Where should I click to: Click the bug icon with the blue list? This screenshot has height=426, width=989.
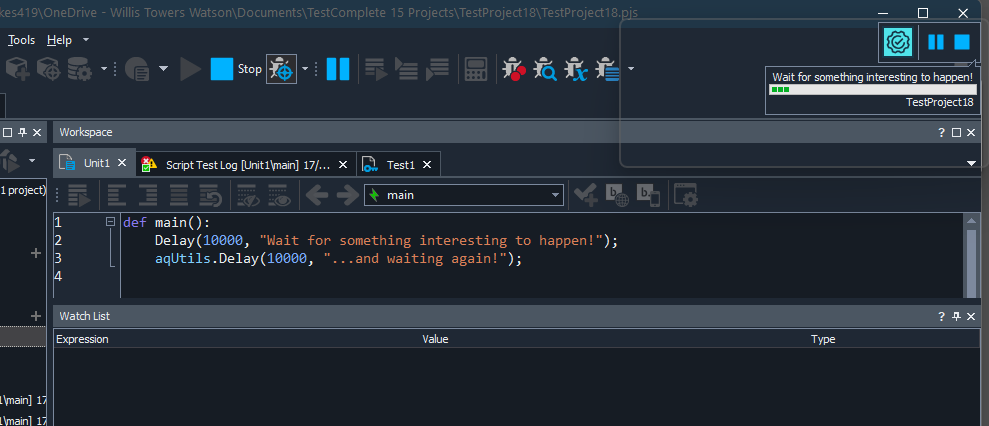pyautogui.click(x=607, y=69)
